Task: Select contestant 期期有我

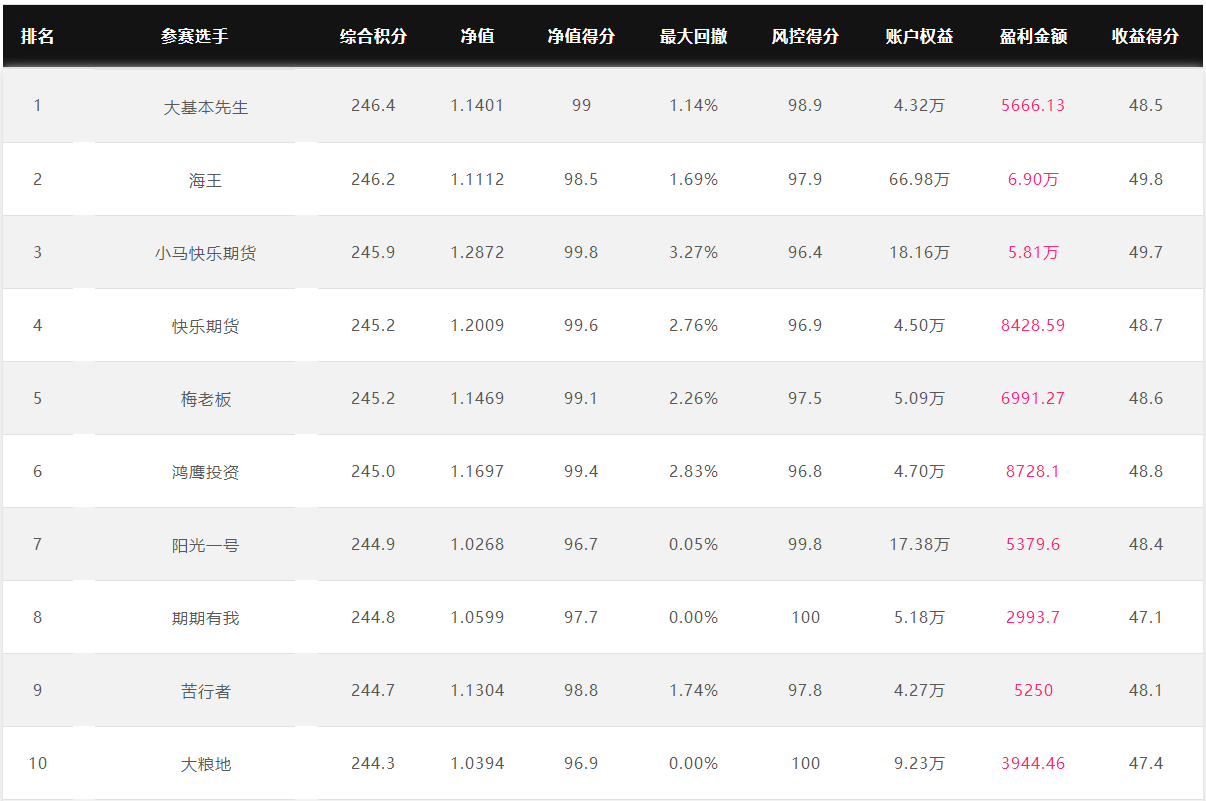Action: (x=205, y=618)
